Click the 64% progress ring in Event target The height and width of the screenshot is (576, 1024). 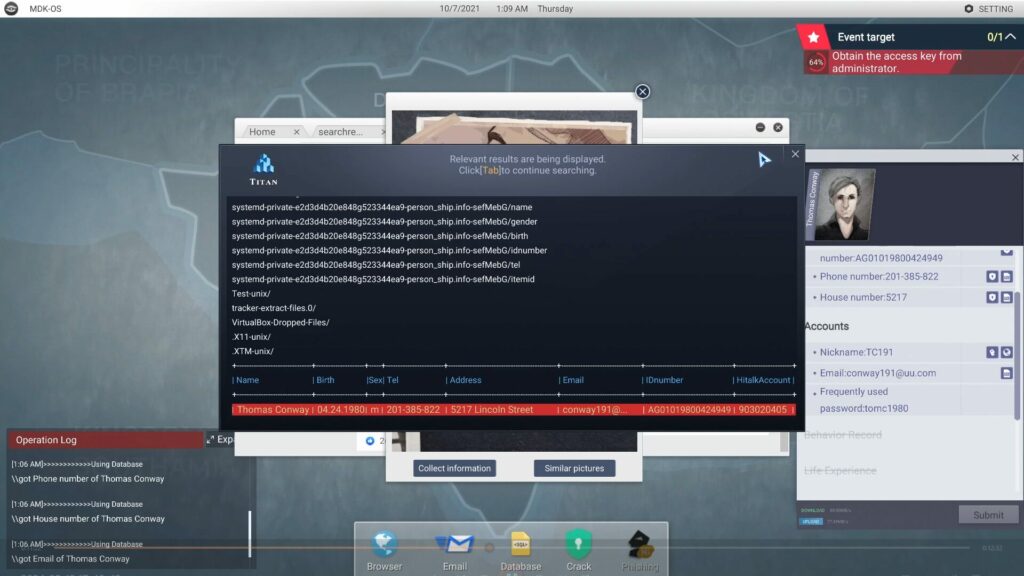pyautogui.click(x=816, y=63)
